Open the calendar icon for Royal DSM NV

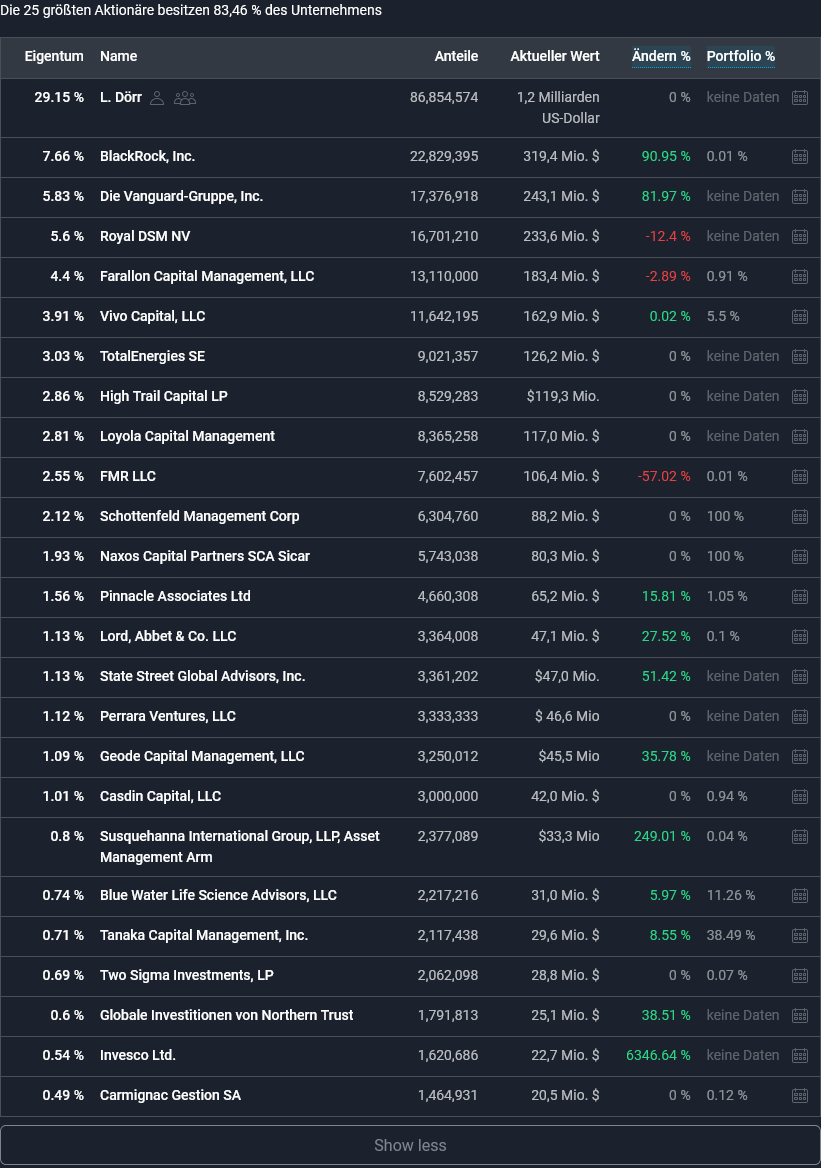(x=800, y=237)
